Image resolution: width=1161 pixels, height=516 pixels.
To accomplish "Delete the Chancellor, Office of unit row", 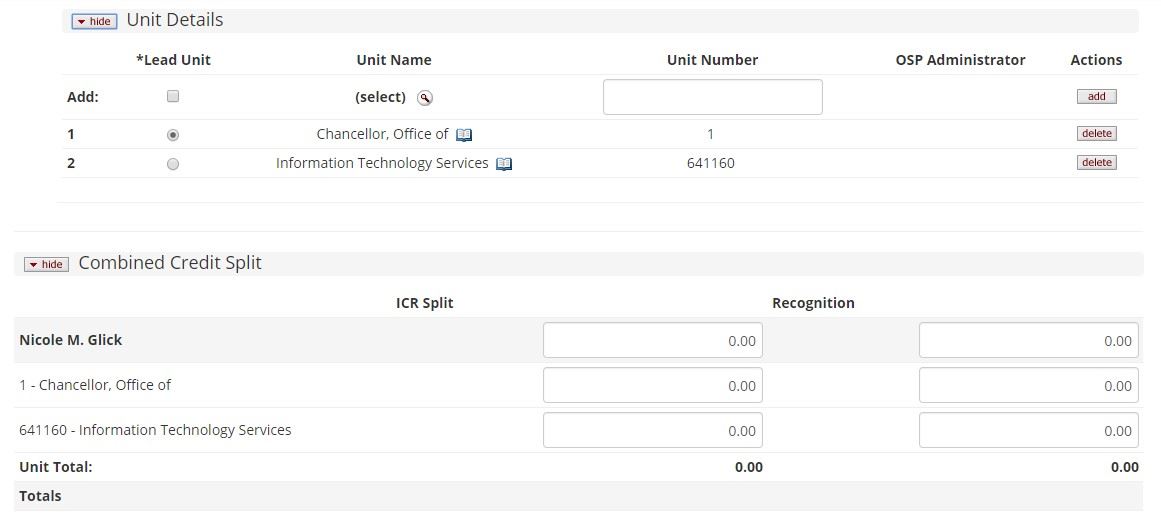I will tap(1096, 134).
